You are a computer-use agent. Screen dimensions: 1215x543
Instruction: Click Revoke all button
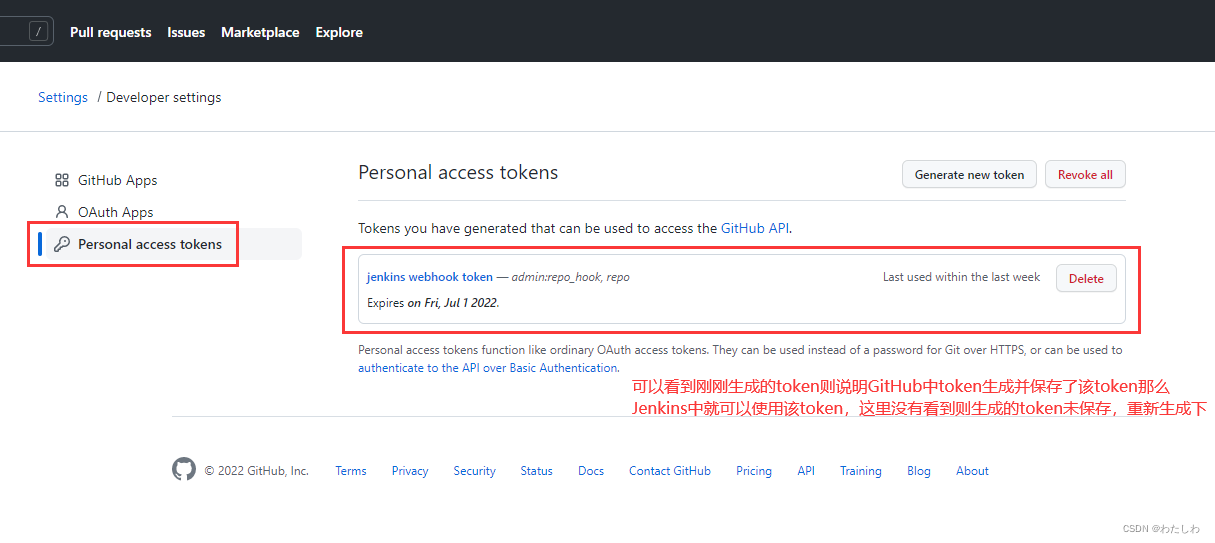(1085, 174)
